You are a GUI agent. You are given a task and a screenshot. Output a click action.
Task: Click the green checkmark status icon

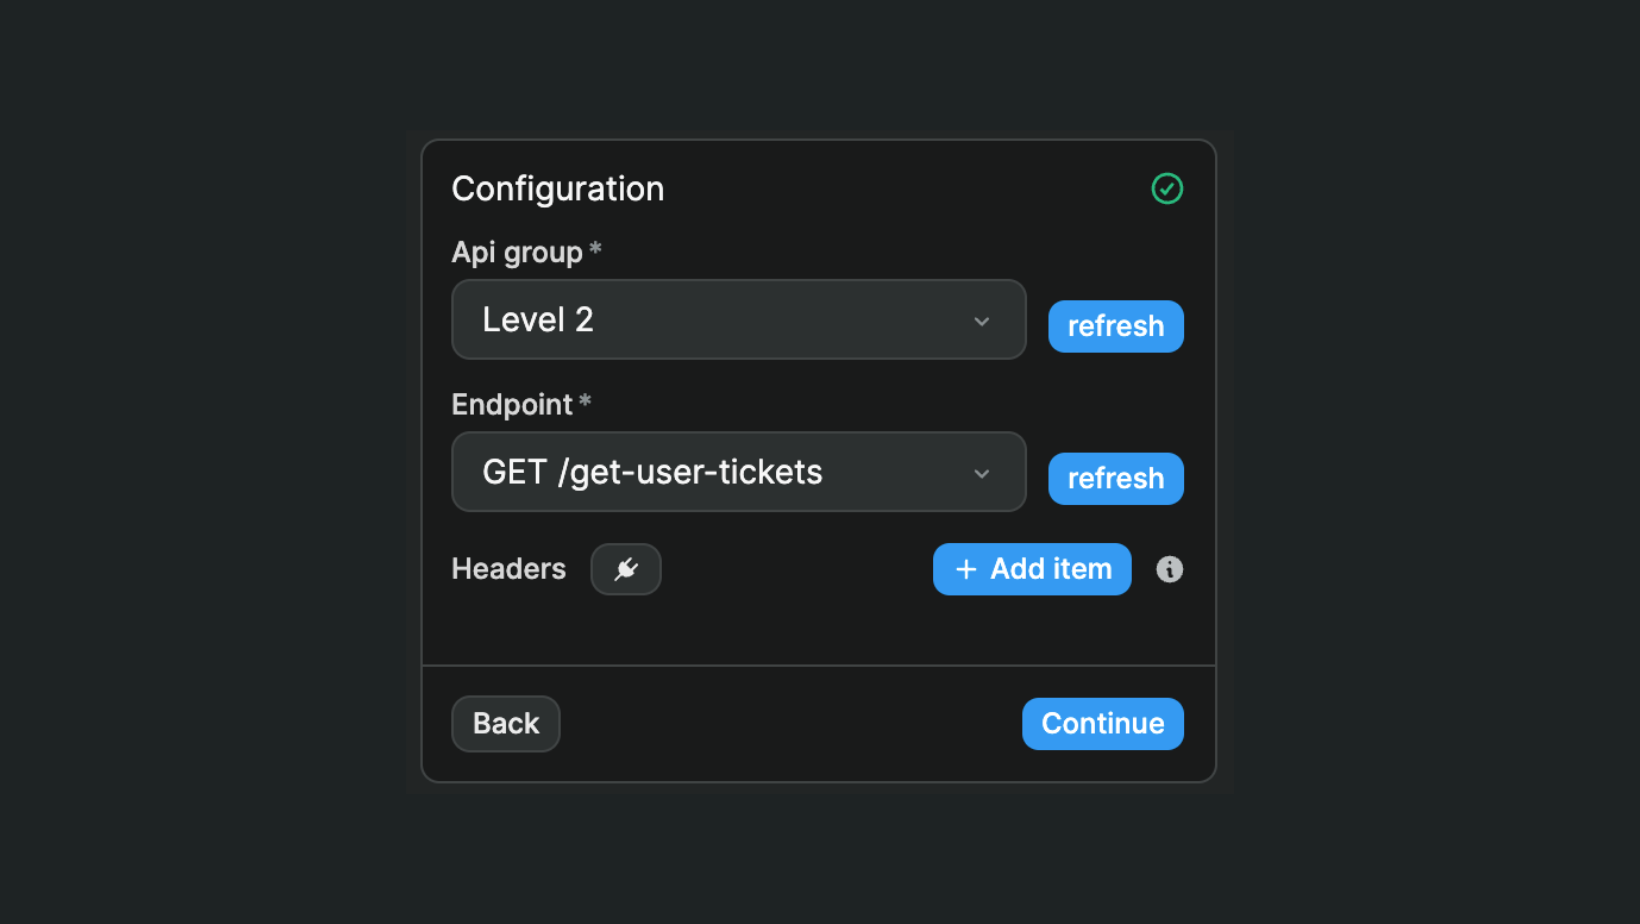(1166, 189)
